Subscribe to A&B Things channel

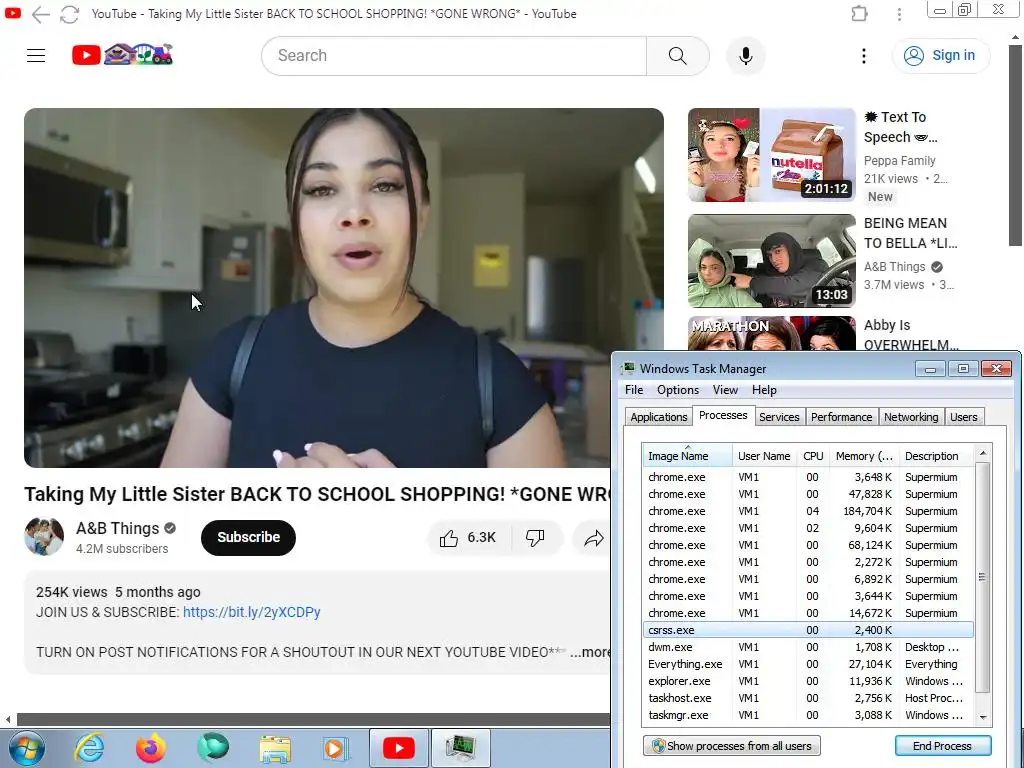pyautogui.click(x=248, y=537)
